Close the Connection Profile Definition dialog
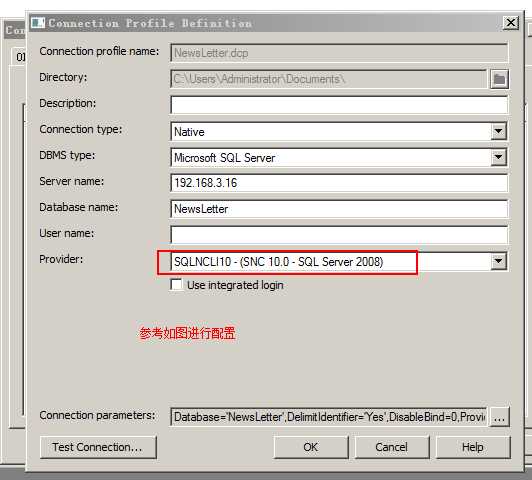 coord(511,23)
